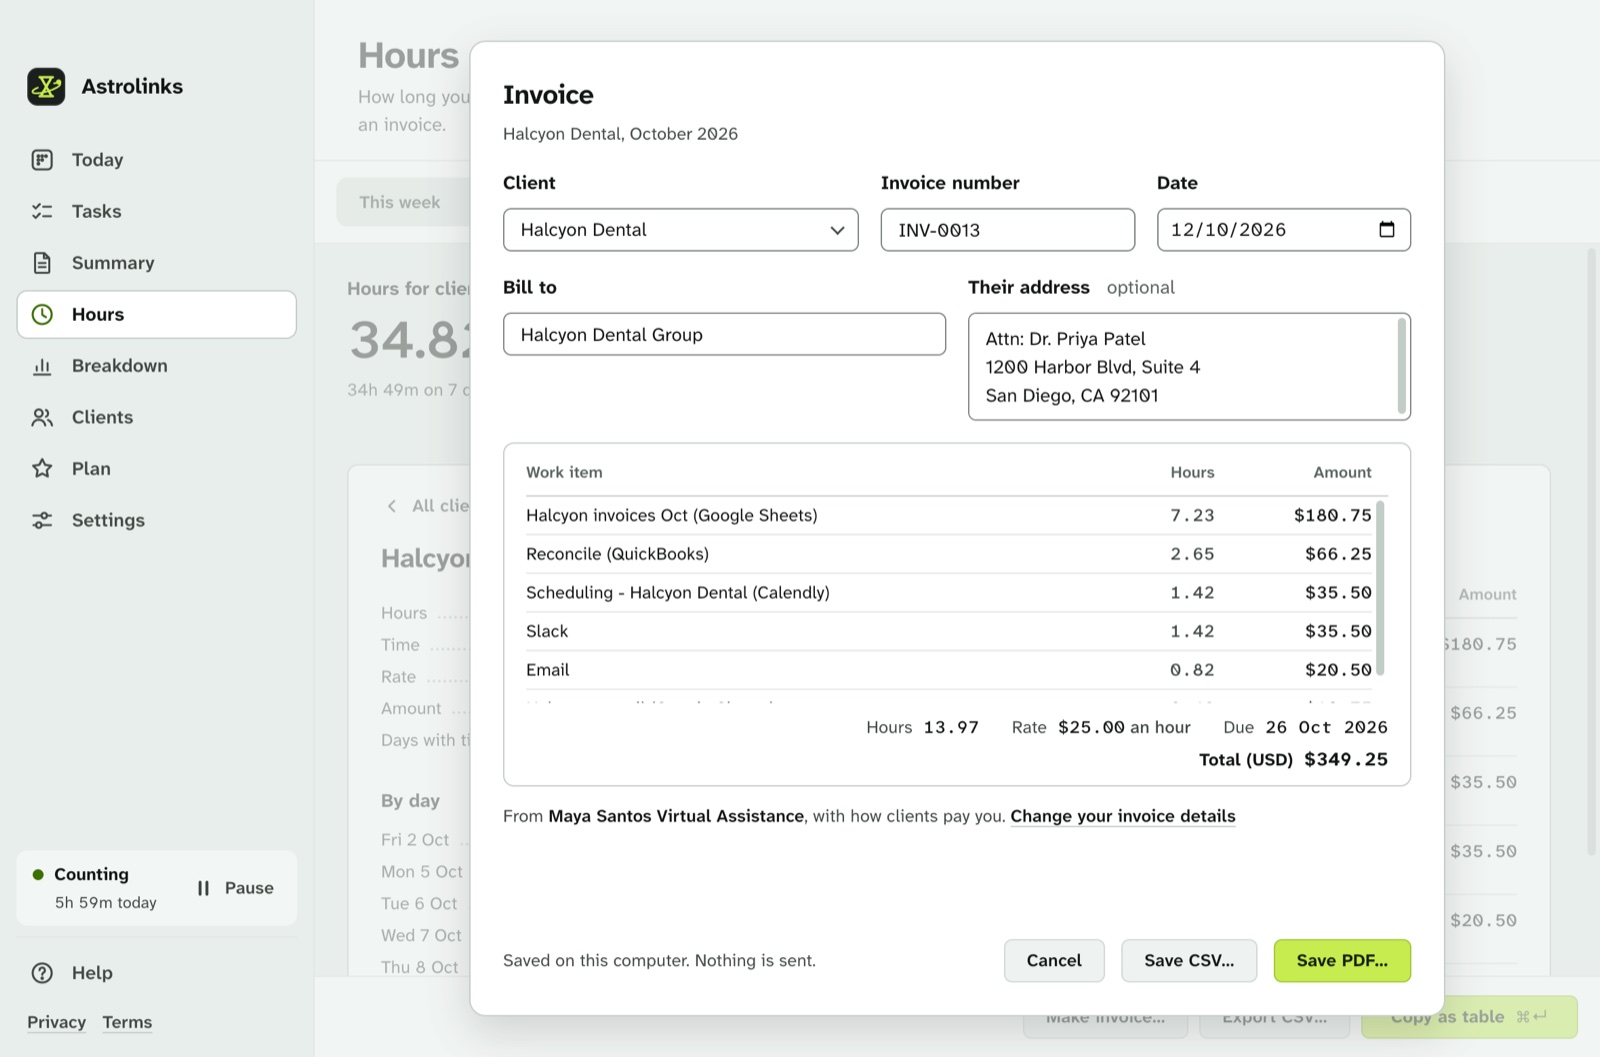Click the Settings sliders icon
This screenshot has height=1057, width=1600.
pos(42,521)
